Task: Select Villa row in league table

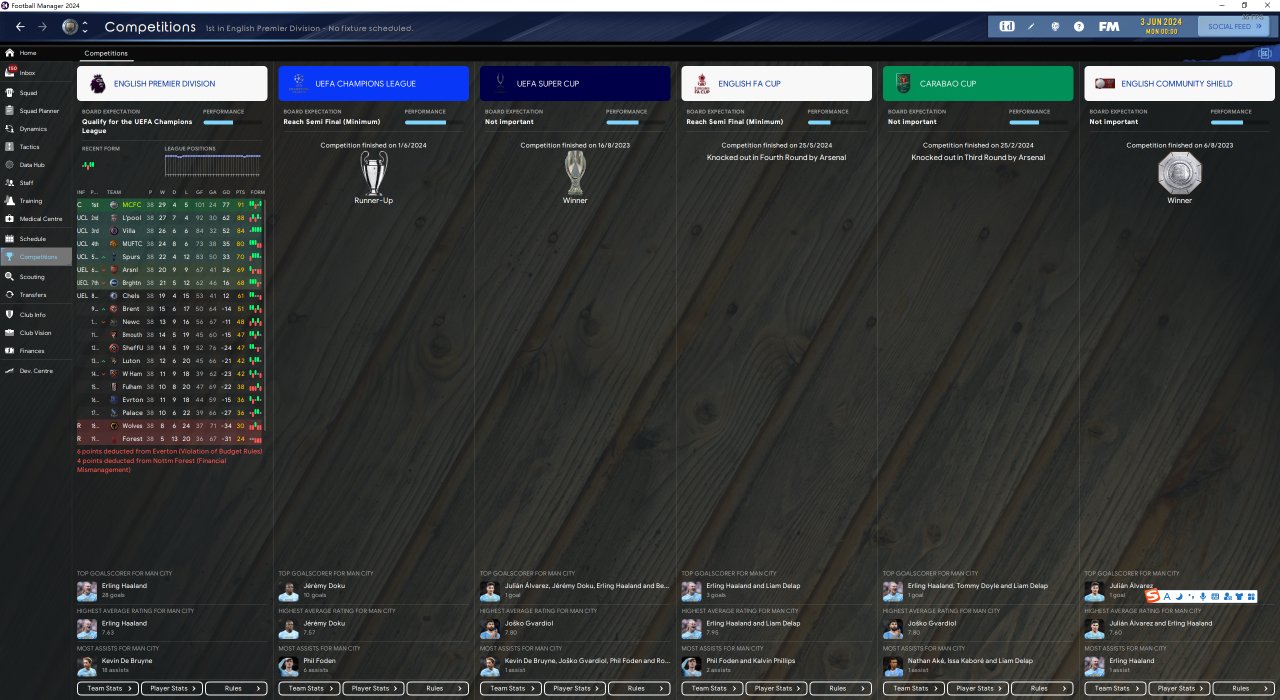Action: tap(171, 230)
